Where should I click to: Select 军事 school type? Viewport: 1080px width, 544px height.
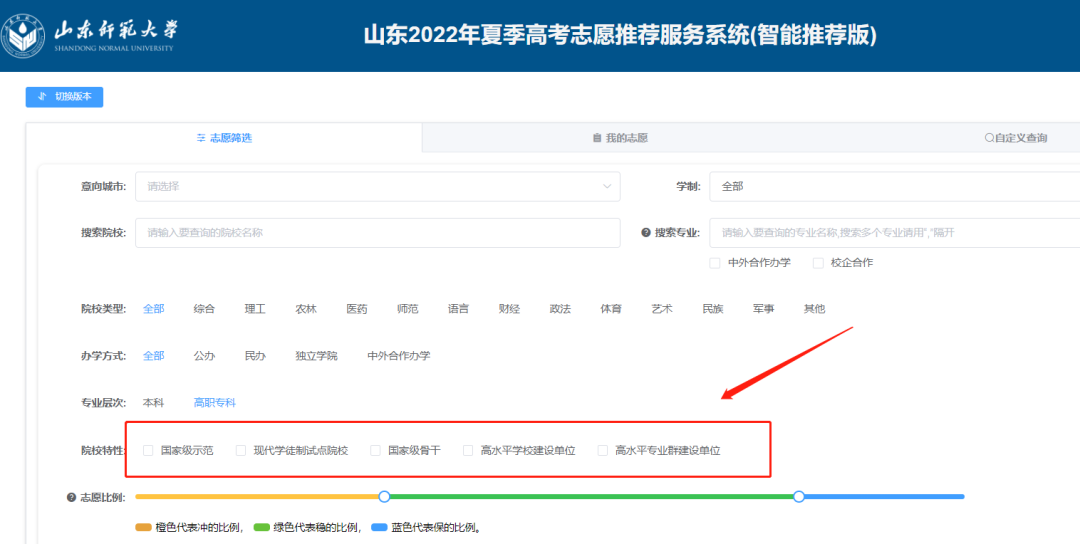(x=763, y=309)
